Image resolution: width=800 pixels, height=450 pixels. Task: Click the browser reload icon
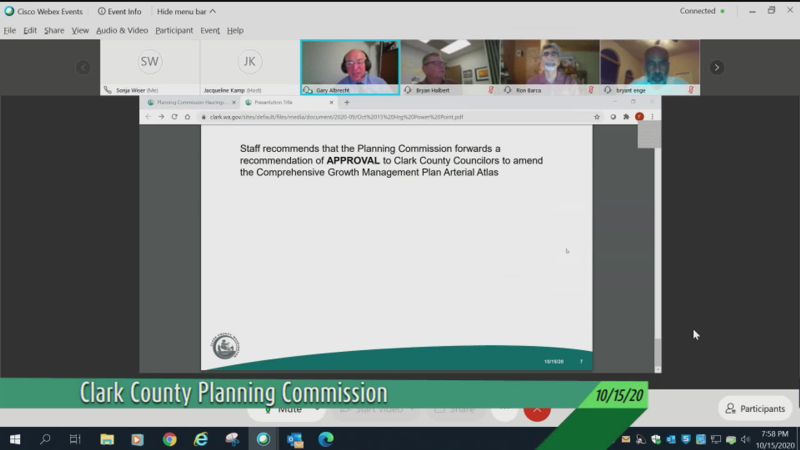point(174,117)
